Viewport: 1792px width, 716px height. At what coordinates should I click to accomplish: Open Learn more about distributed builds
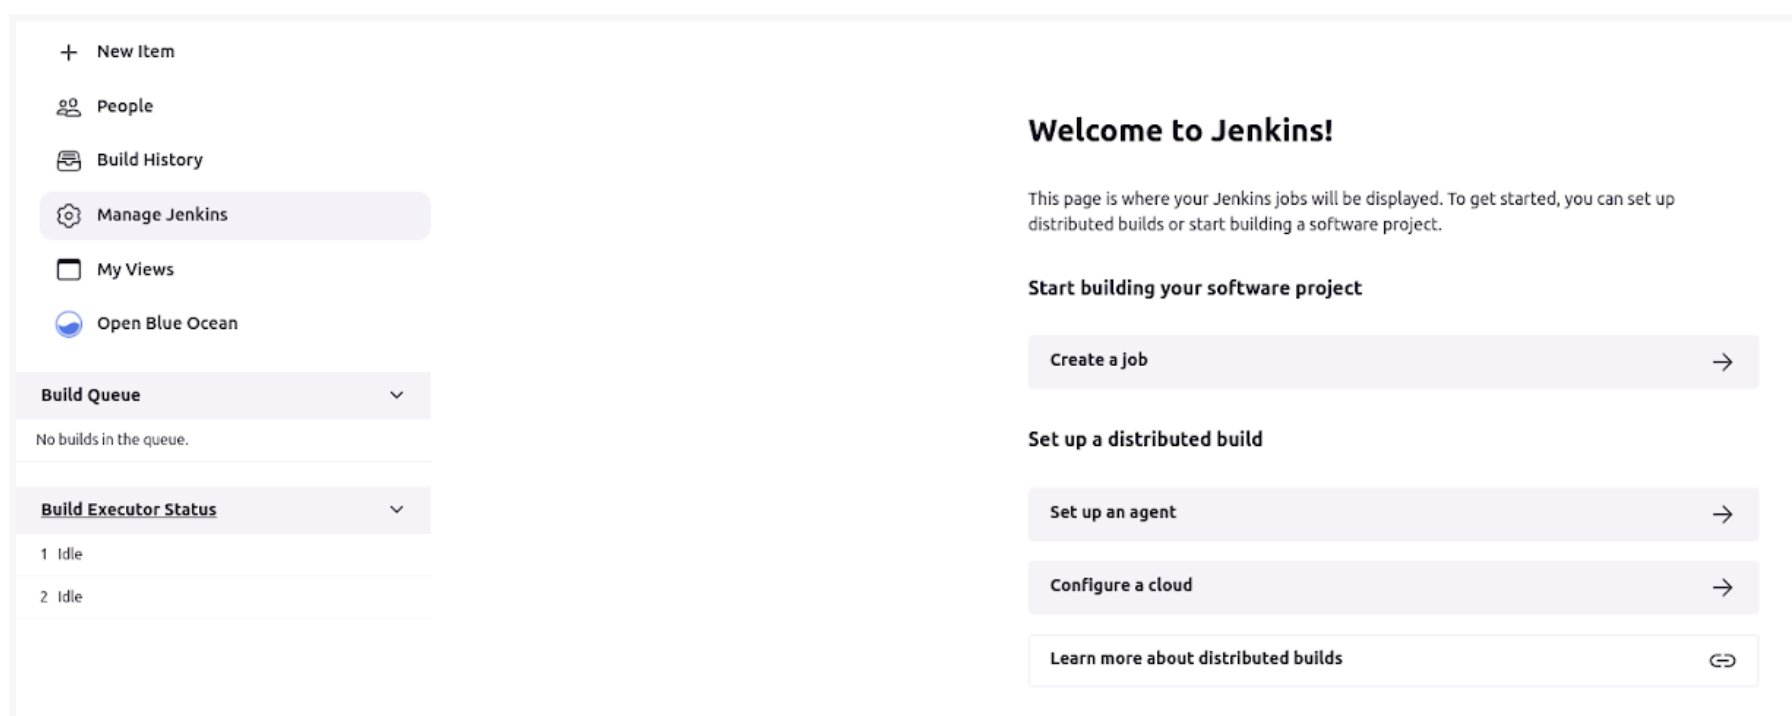pyautogui.click(x=1196, y=658)
